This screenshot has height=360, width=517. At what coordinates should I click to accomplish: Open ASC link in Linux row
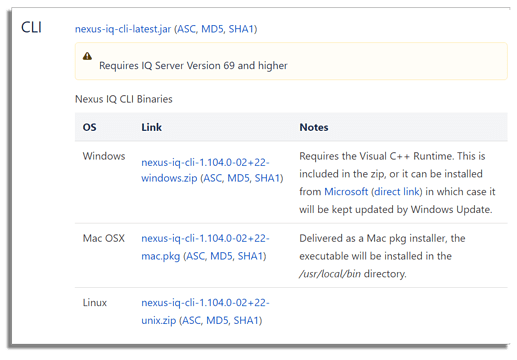point(192,320)
